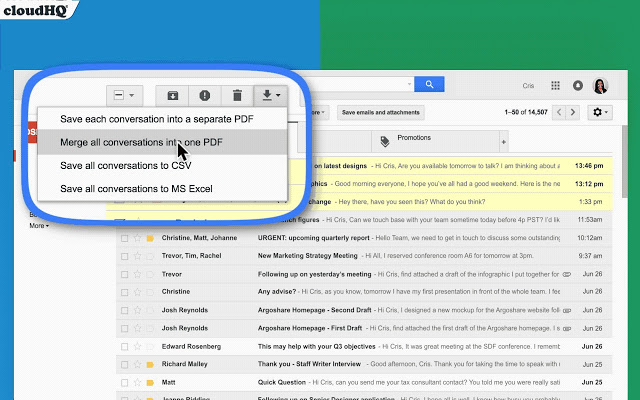Click the inbox vertical scrollbar
The height and width of the screenshot is (400, 640).
coord(624,162)
